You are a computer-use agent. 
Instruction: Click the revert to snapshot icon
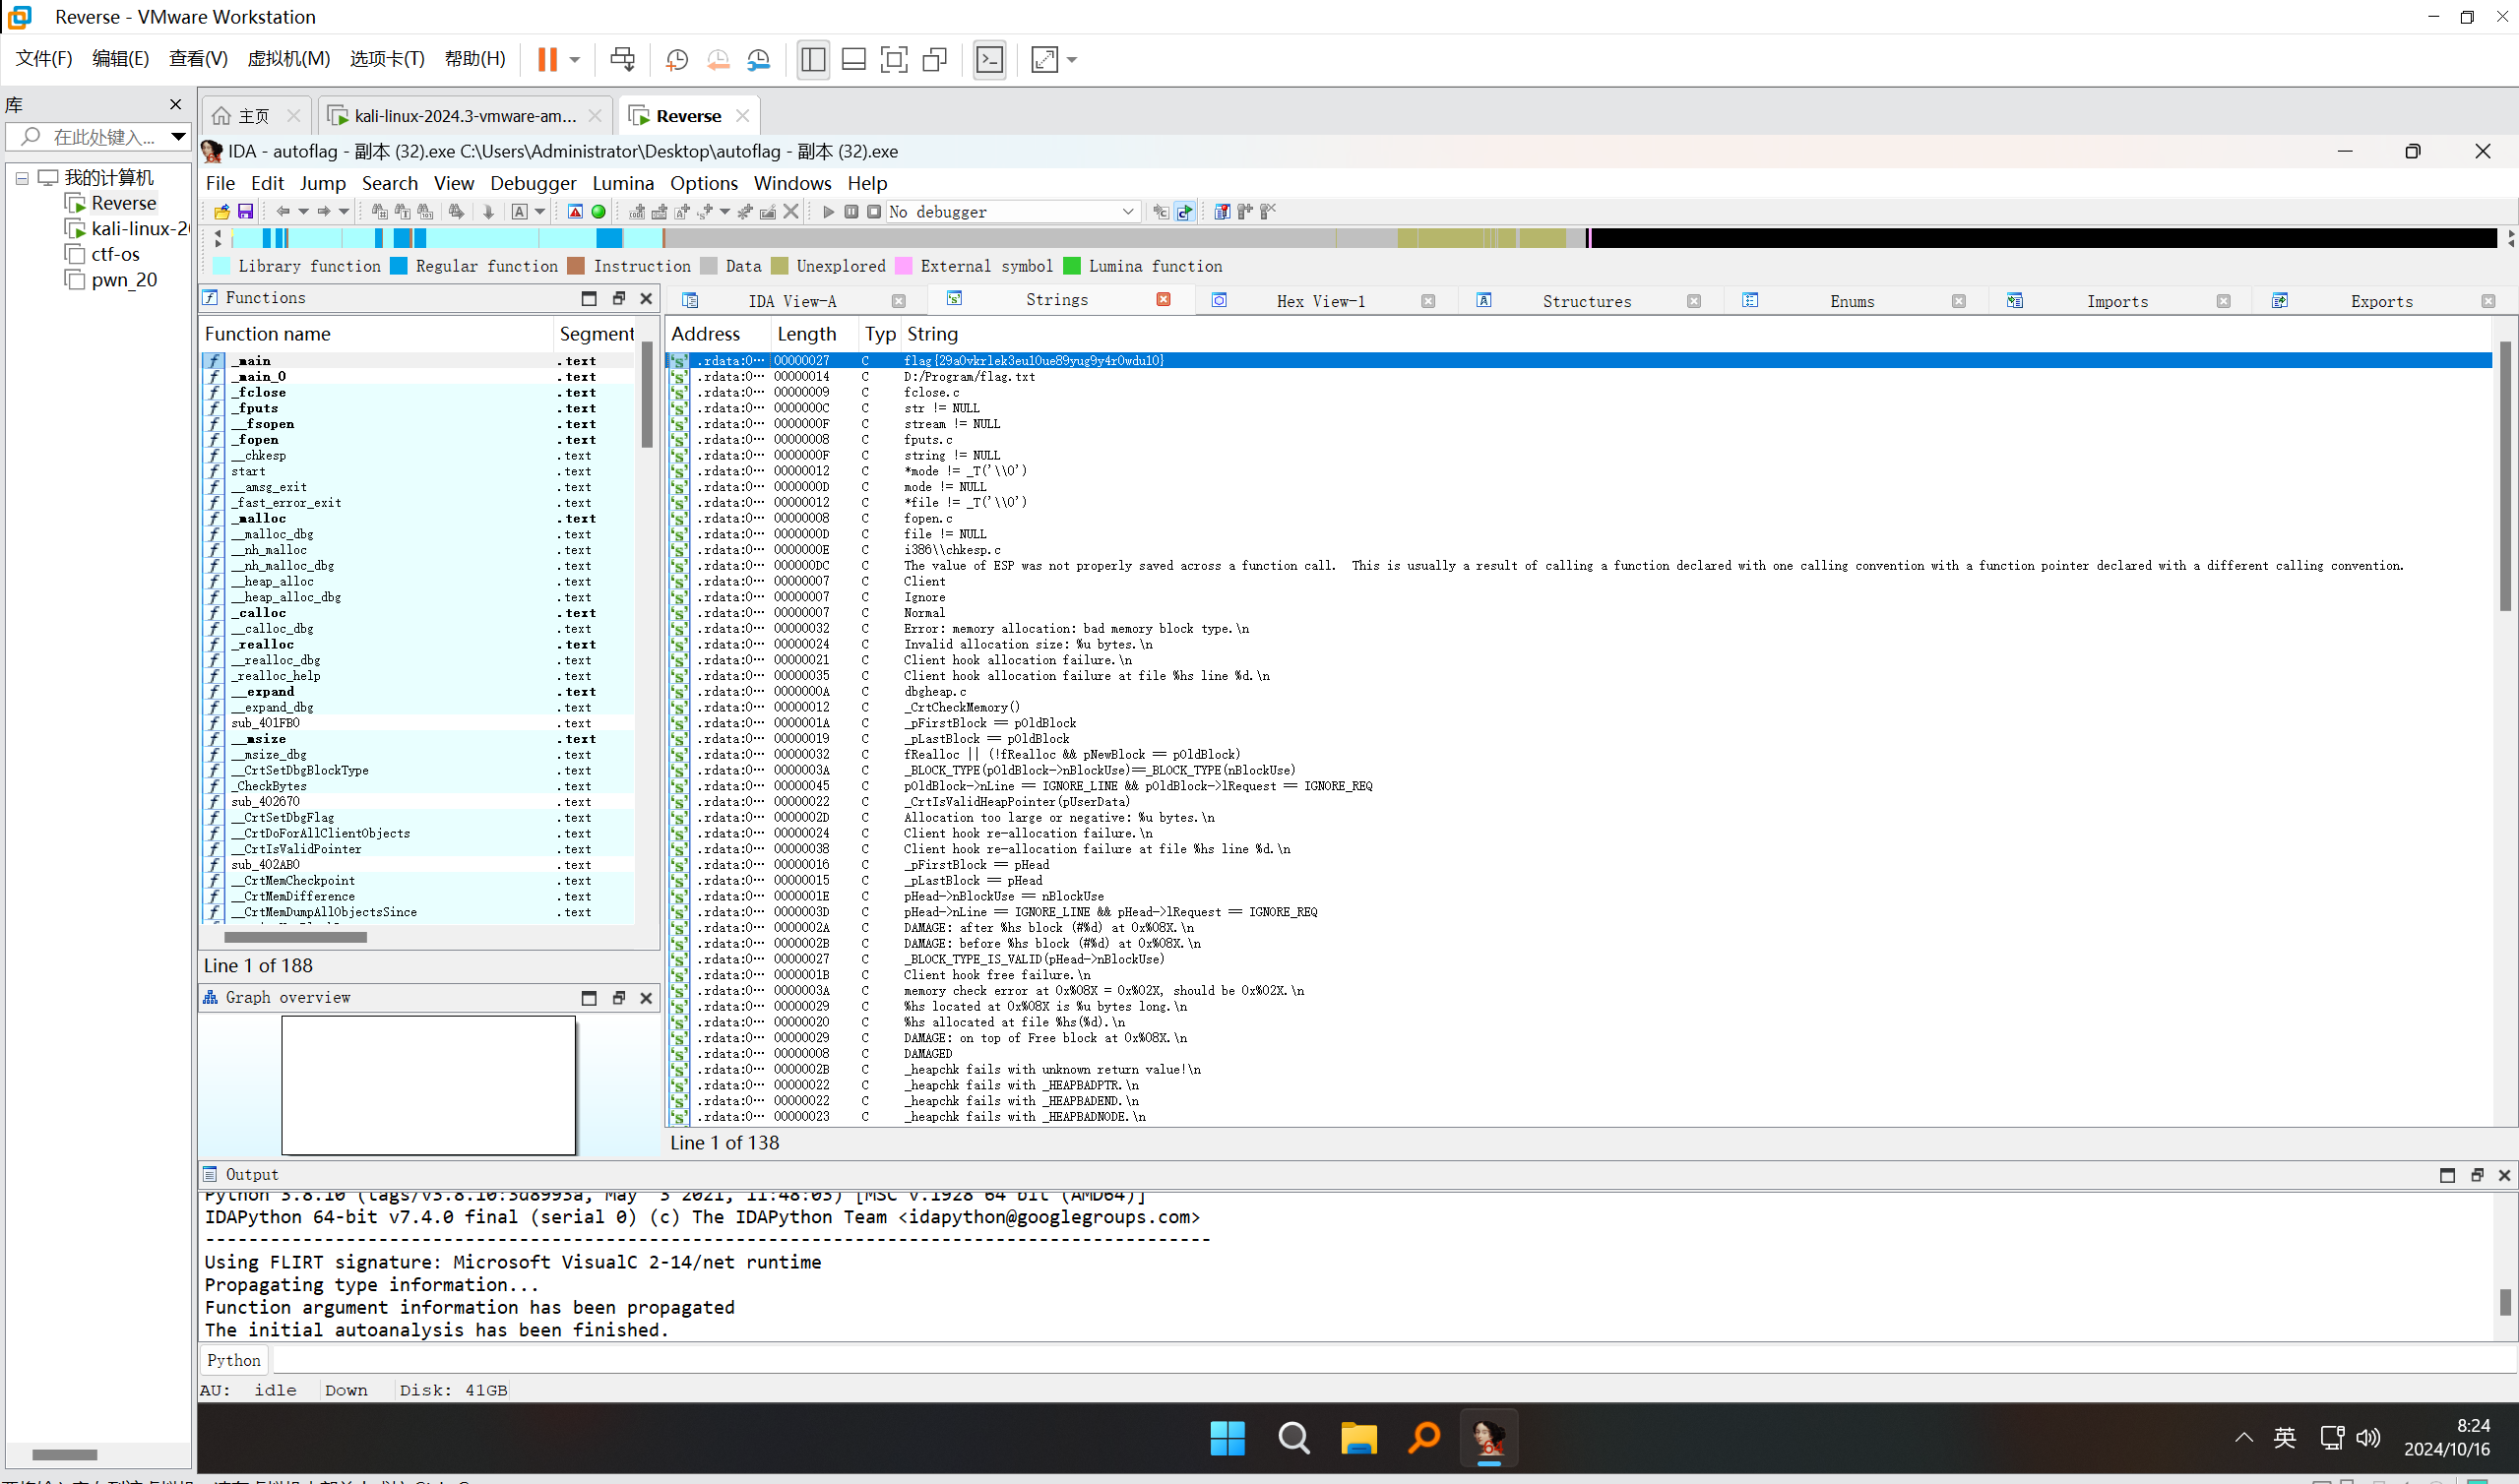pos(718,59)
